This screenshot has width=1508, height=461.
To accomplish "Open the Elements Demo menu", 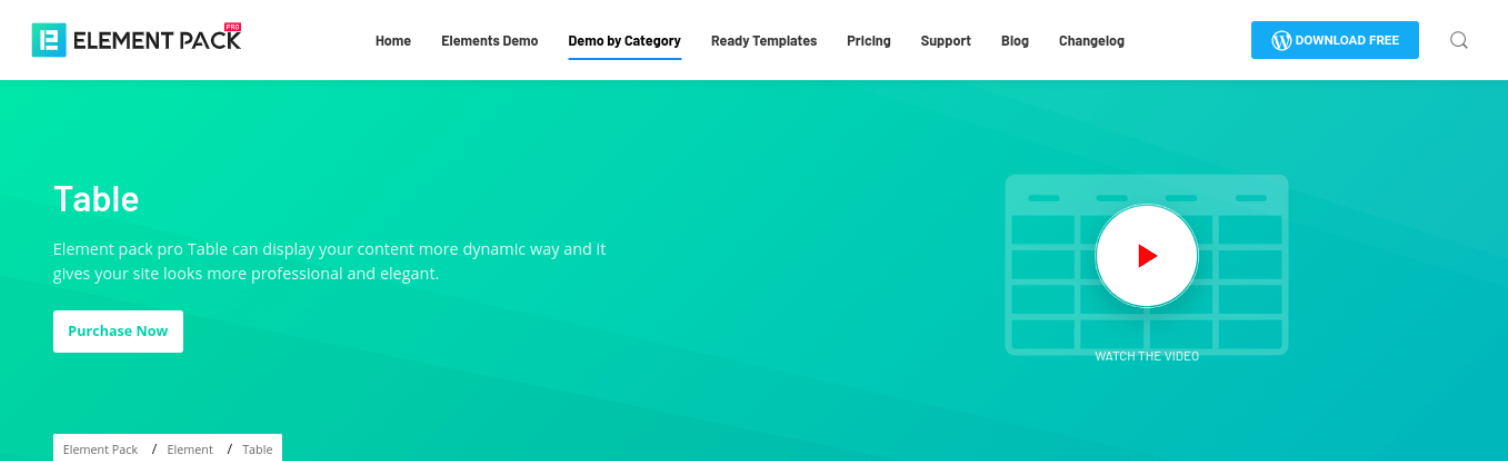I will tap(489, 41).
